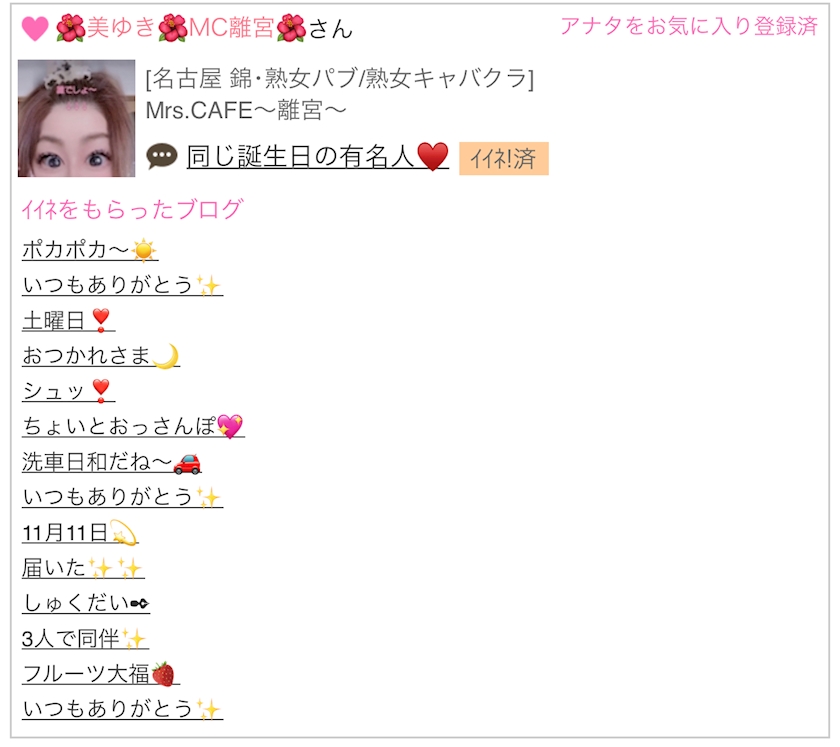
Task: Open the 土曜日 blog entry
Action: pos(69,320)
